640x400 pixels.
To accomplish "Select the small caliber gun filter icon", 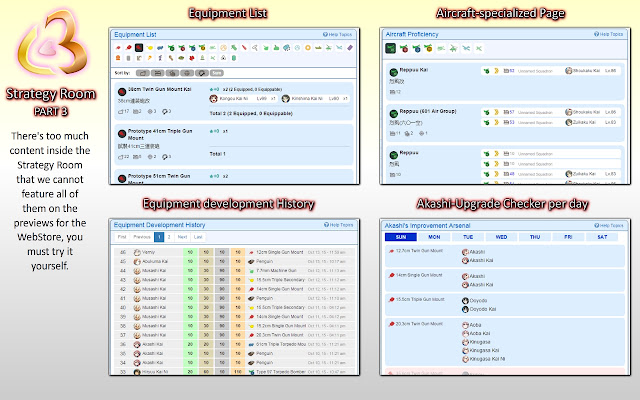I will [x=118, y=47].
